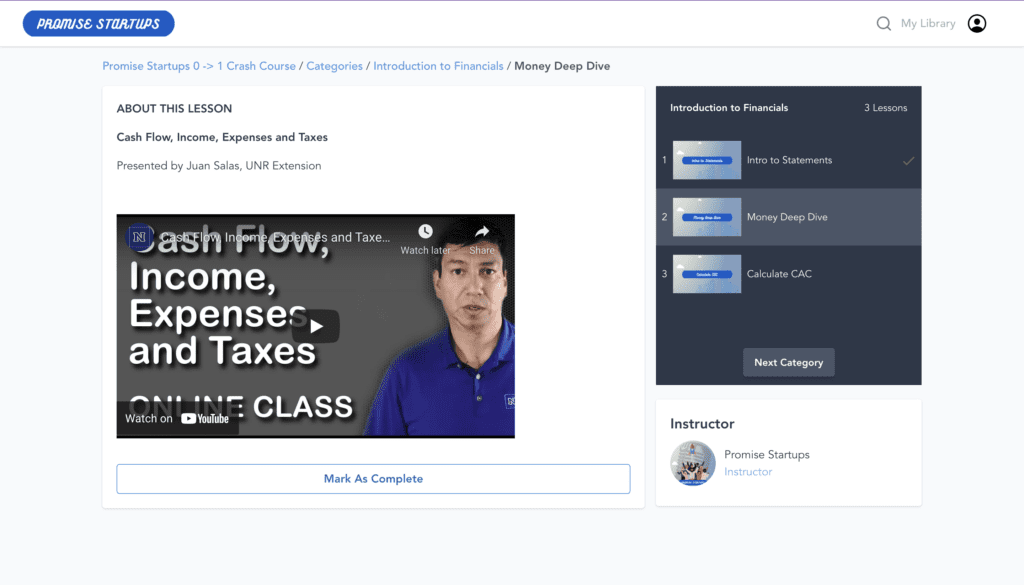
Task: Open the user profile account icon
Action: tap(977, 24)
